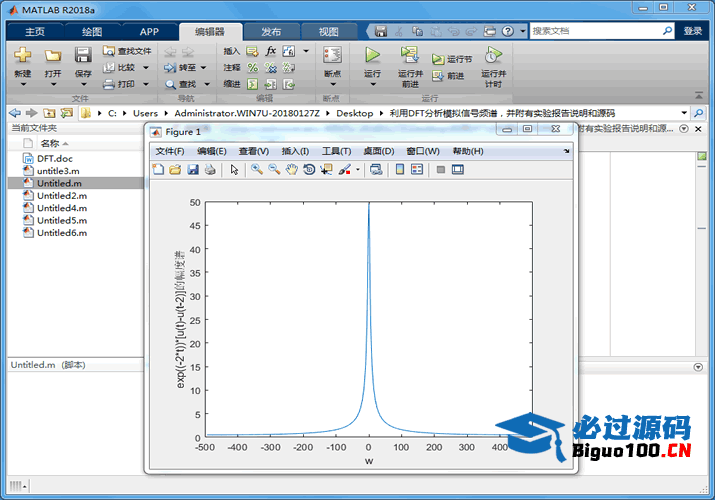Switch to the APP tab
Viewport: 715px width, 500px height.
pyautogui.click(x=149, y=31)
